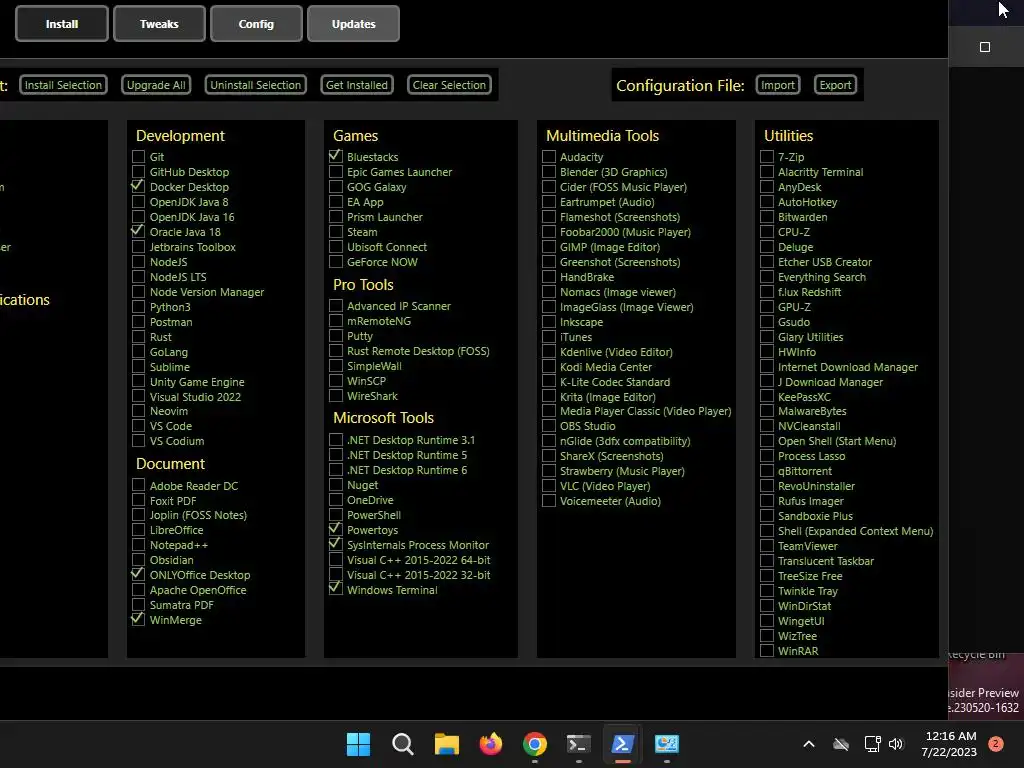
Task: Select Audacity checkbox
Action: pos(549,157)
